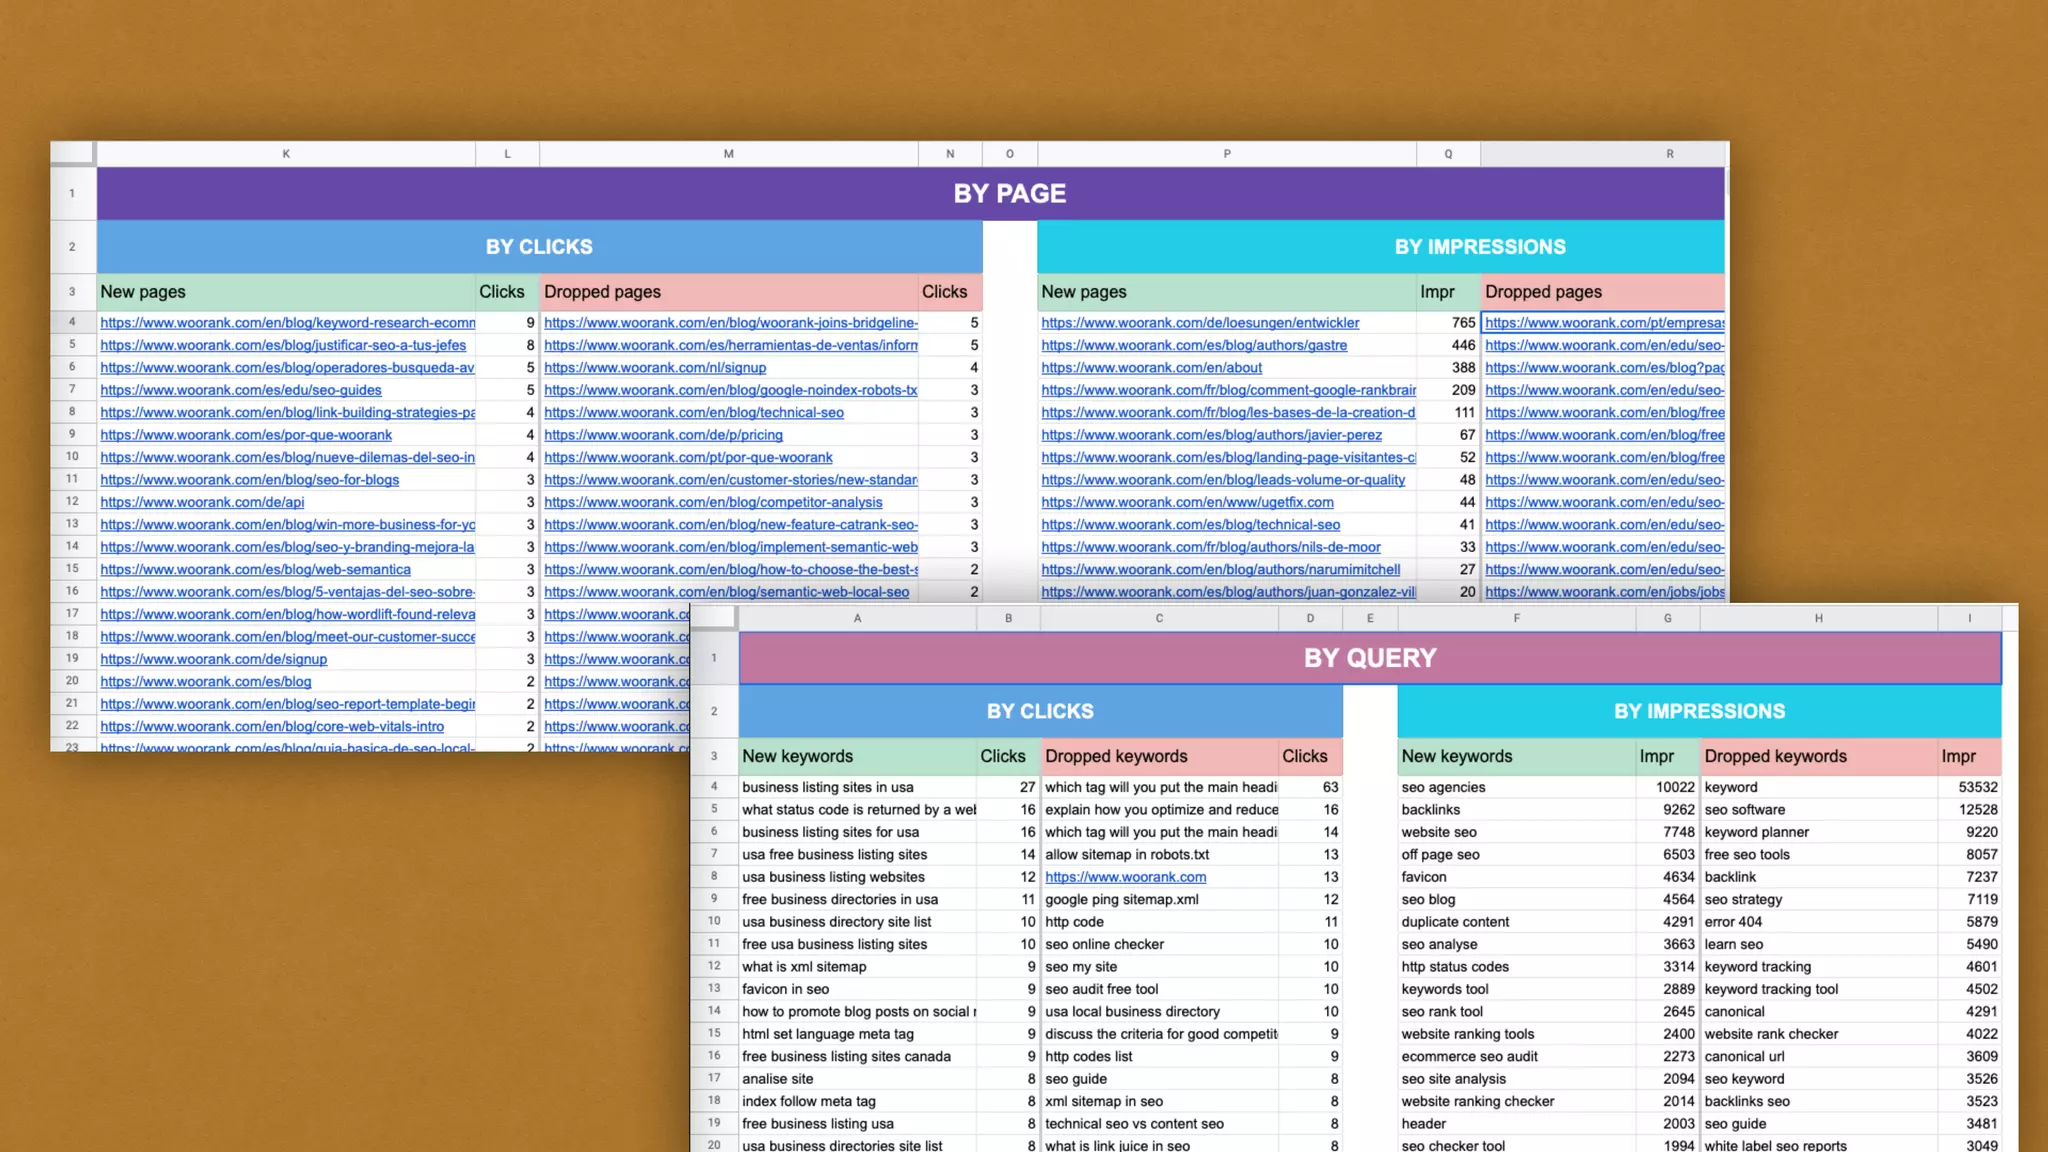Screen dimensions: 2048x1152
Task: Click the impressions value 53532
Action: click(1976, 787)
